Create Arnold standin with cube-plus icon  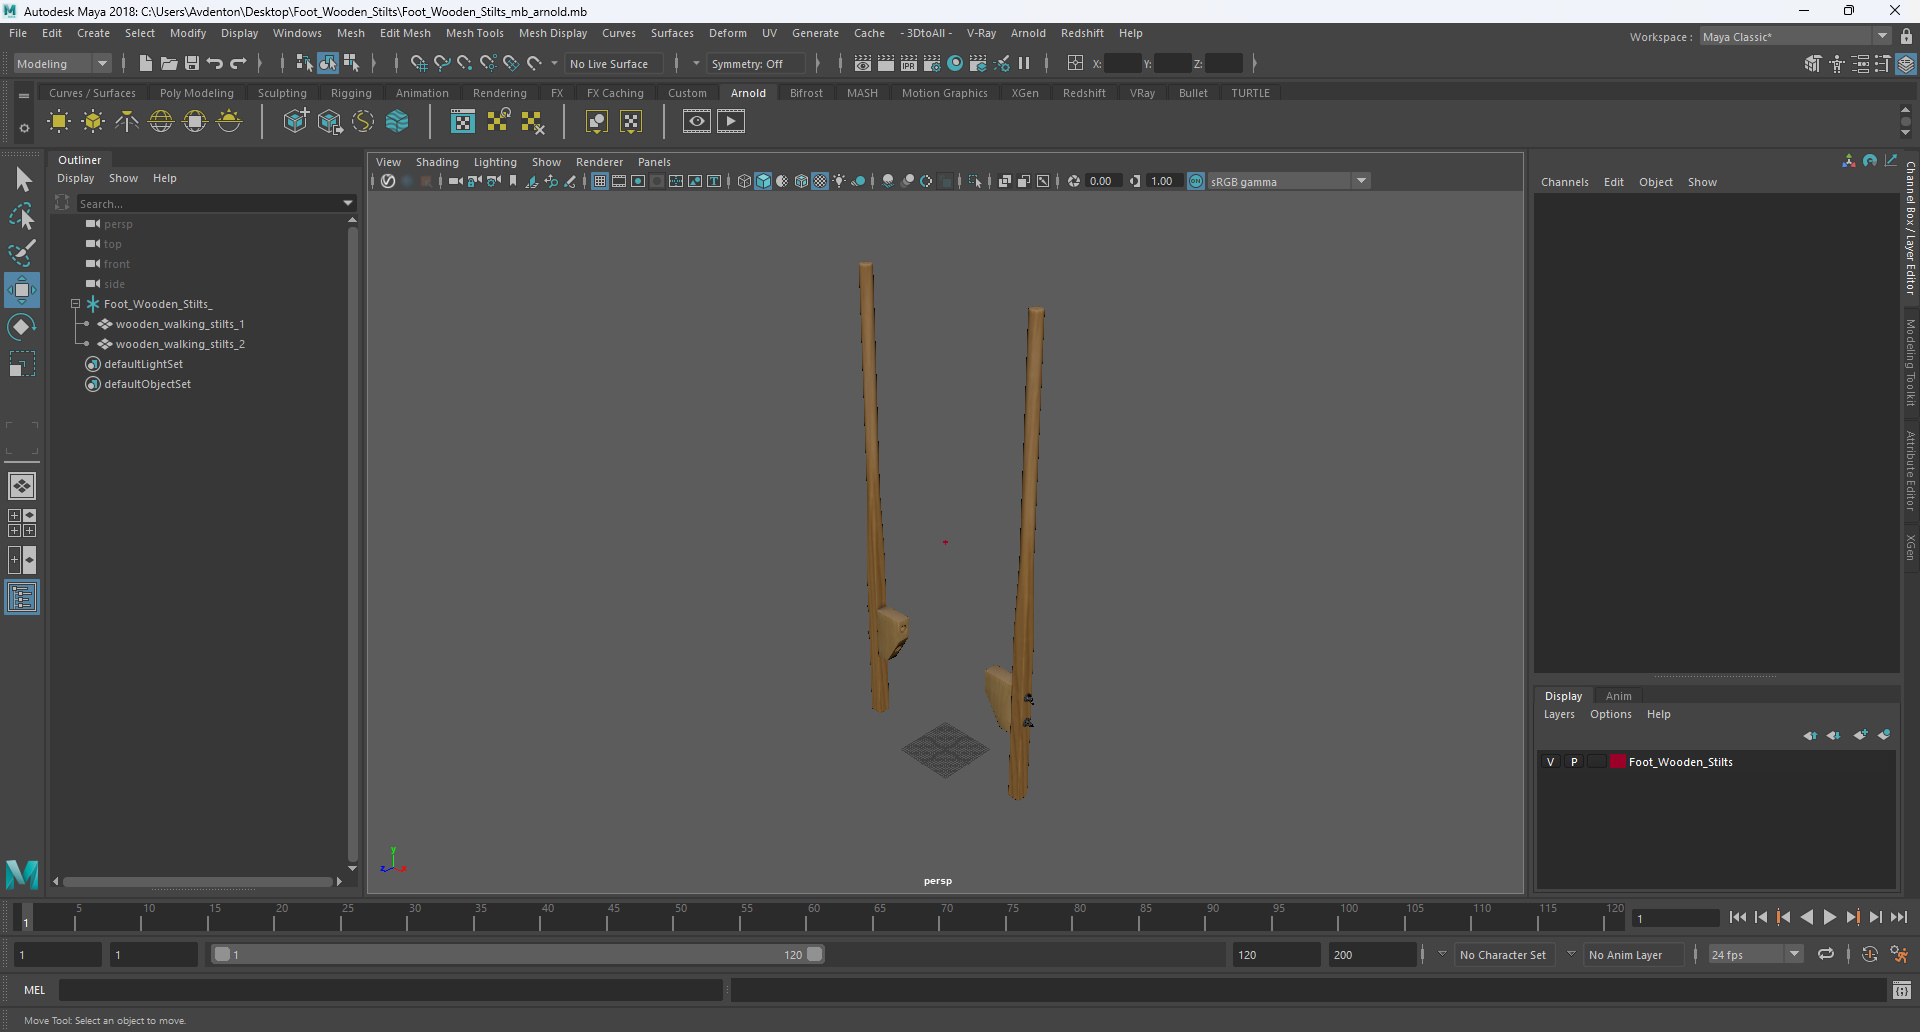pos(296,122)
